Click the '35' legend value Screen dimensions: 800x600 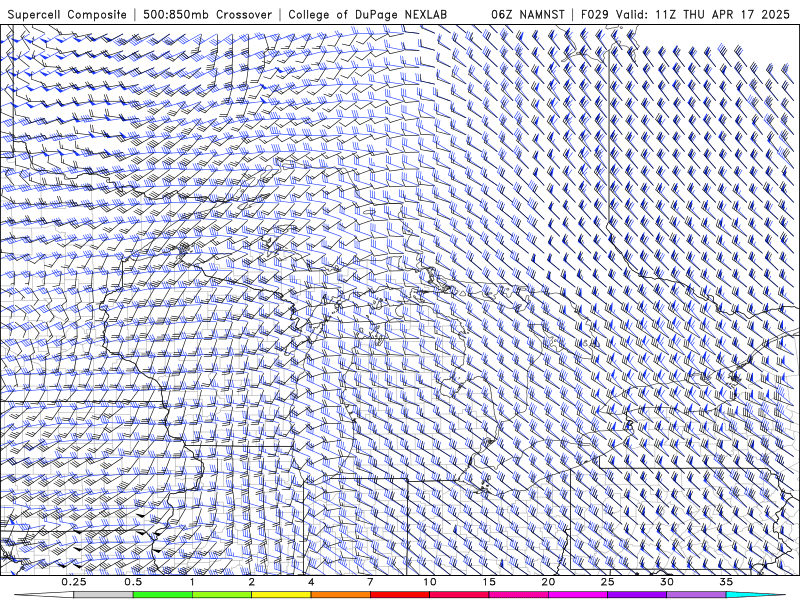click(x=726, y=582)
